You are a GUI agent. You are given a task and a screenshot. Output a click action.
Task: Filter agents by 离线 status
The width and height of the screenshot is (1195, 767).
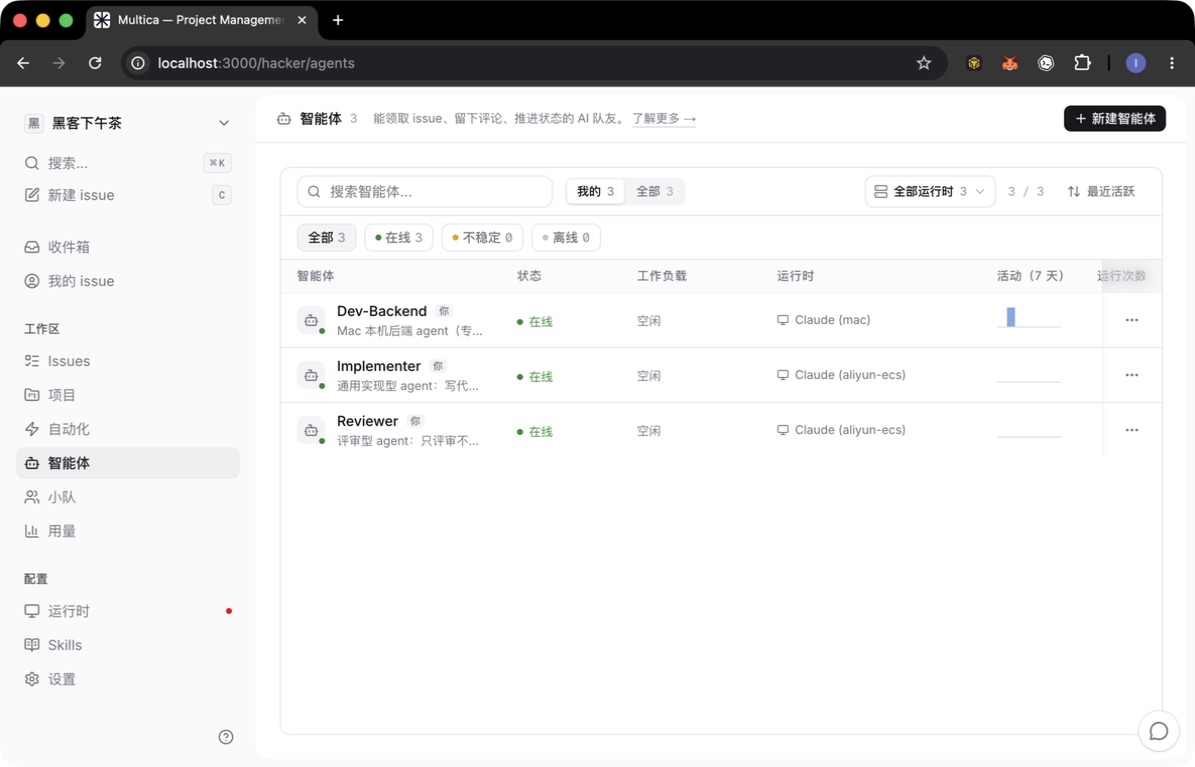tap(565, 237)
